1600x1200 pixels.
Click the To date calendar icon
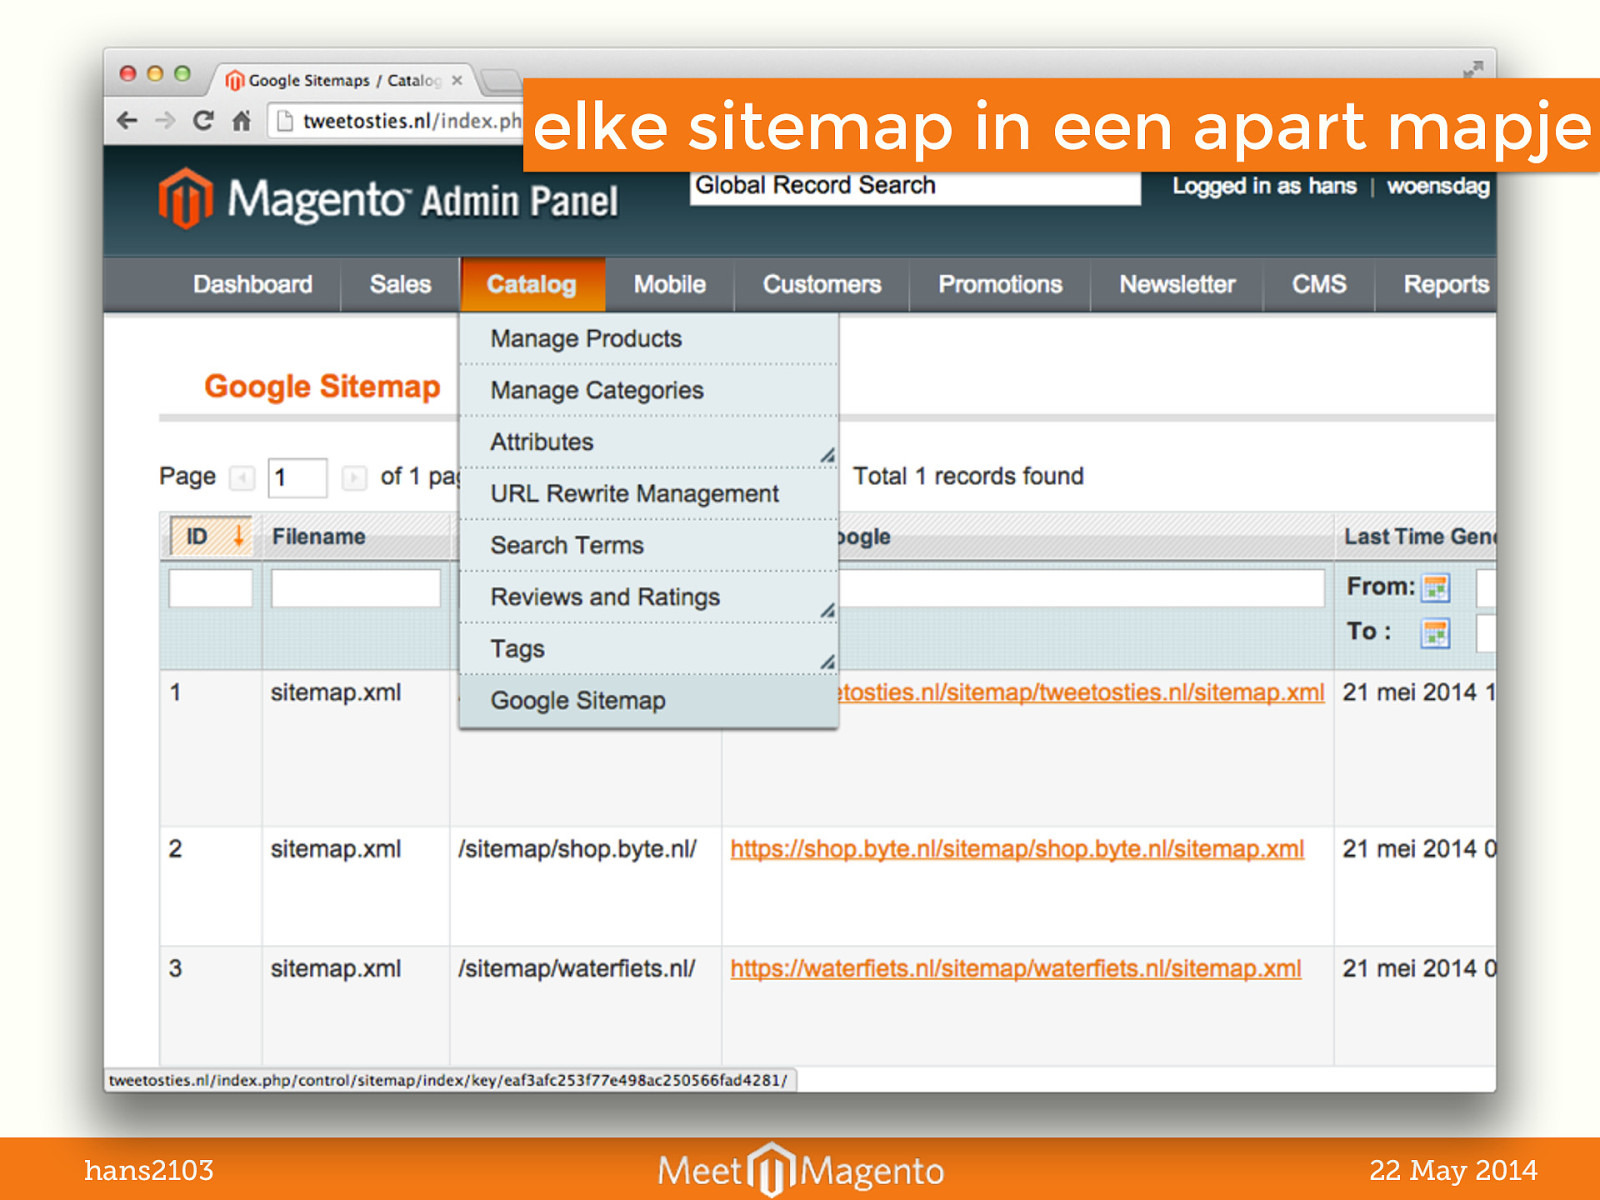pyautogui.click(x=1436, y=633)
